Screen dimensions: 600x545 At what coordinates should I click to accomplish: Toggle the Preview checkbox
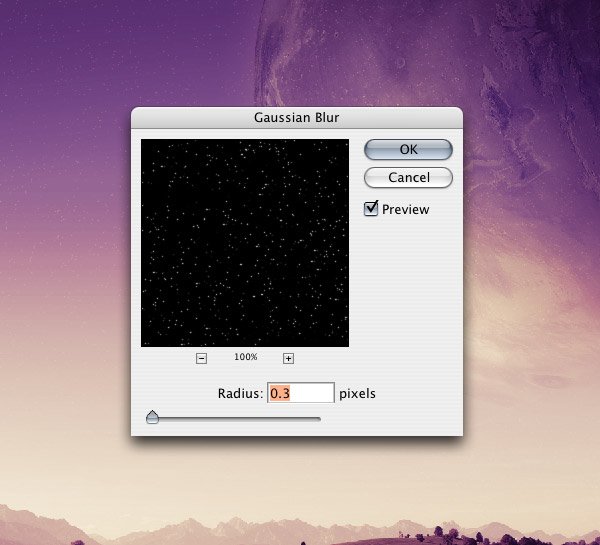371,209
